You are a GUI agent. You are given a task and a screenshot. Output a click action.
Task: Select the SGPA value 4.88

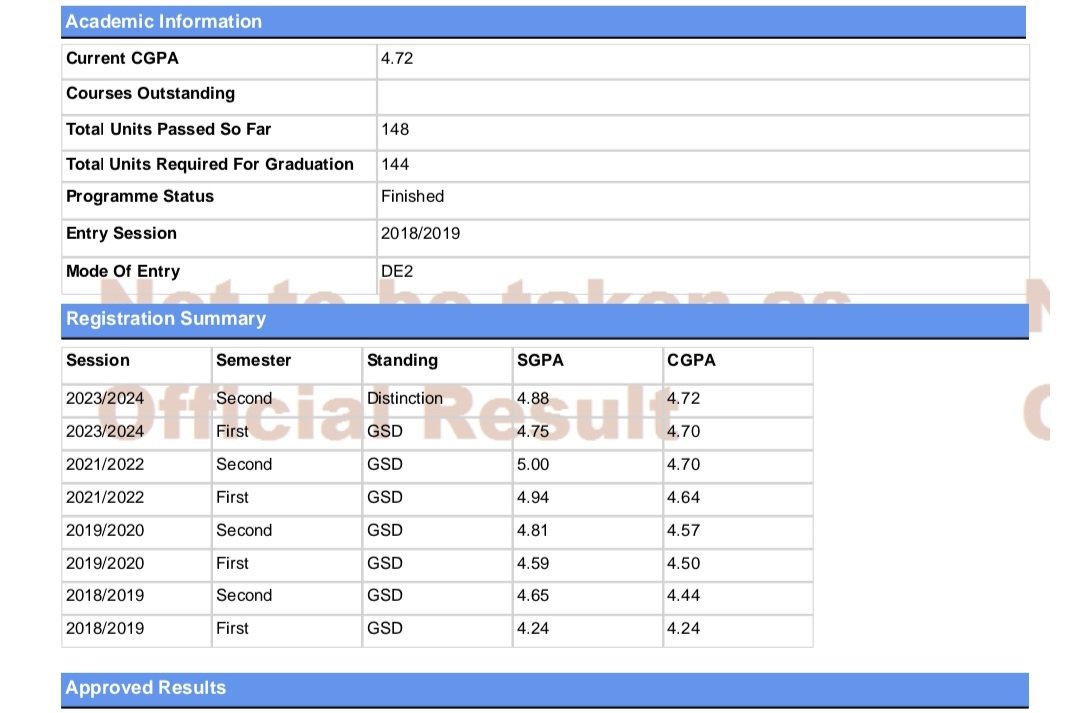(x=533, y=398)
